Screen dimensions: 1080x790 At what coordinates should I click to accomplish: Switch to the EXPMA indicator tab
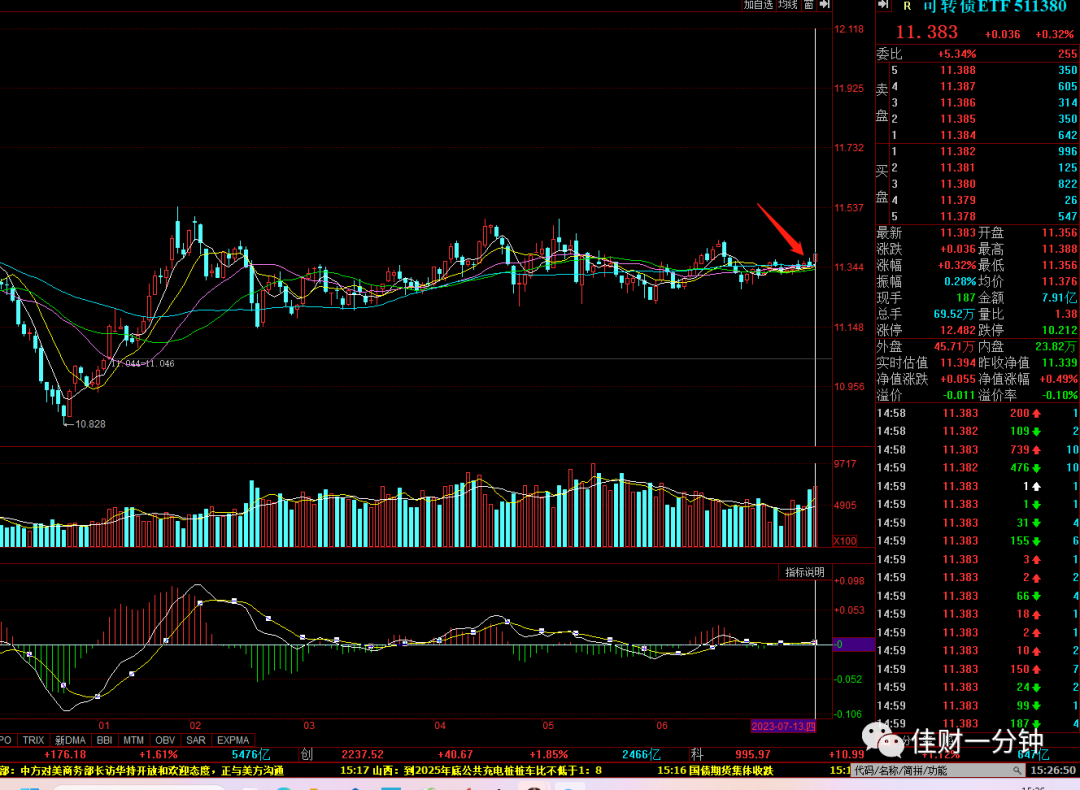tap(233, 740)
